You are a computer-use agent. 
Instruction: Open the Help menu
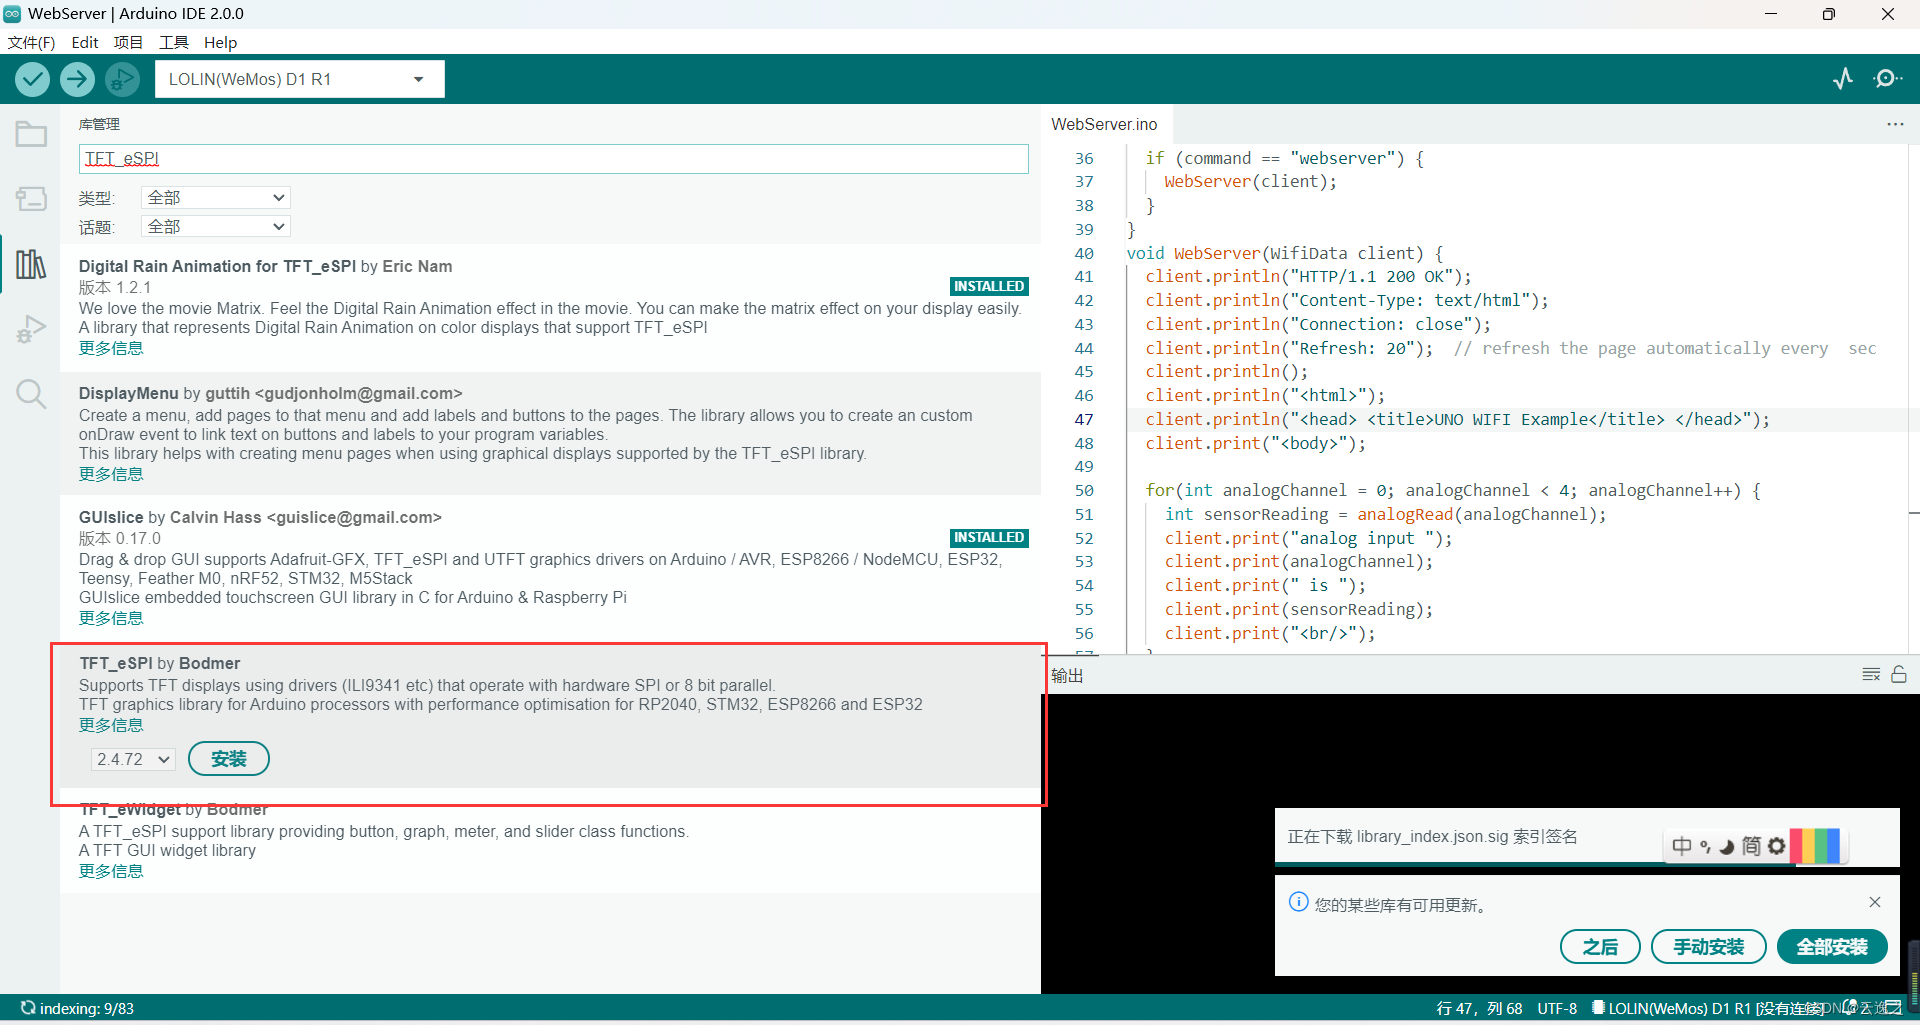coord(220,42)
